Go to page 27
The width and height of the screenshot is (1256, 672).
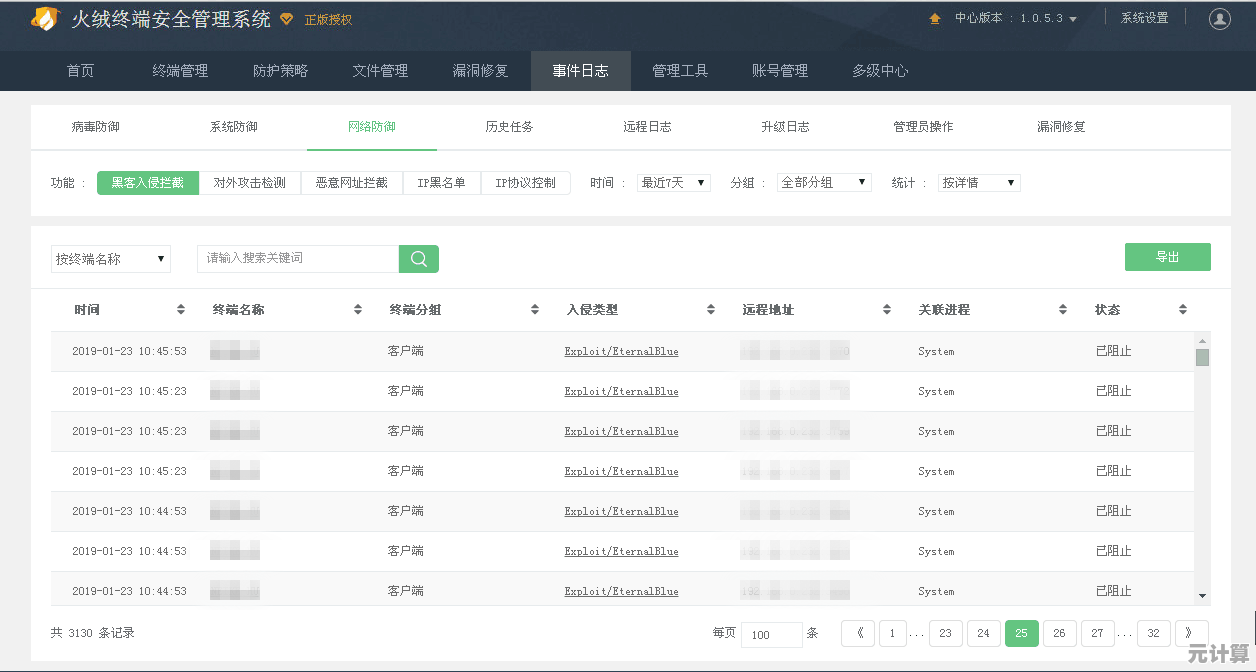click(1098, 633)
